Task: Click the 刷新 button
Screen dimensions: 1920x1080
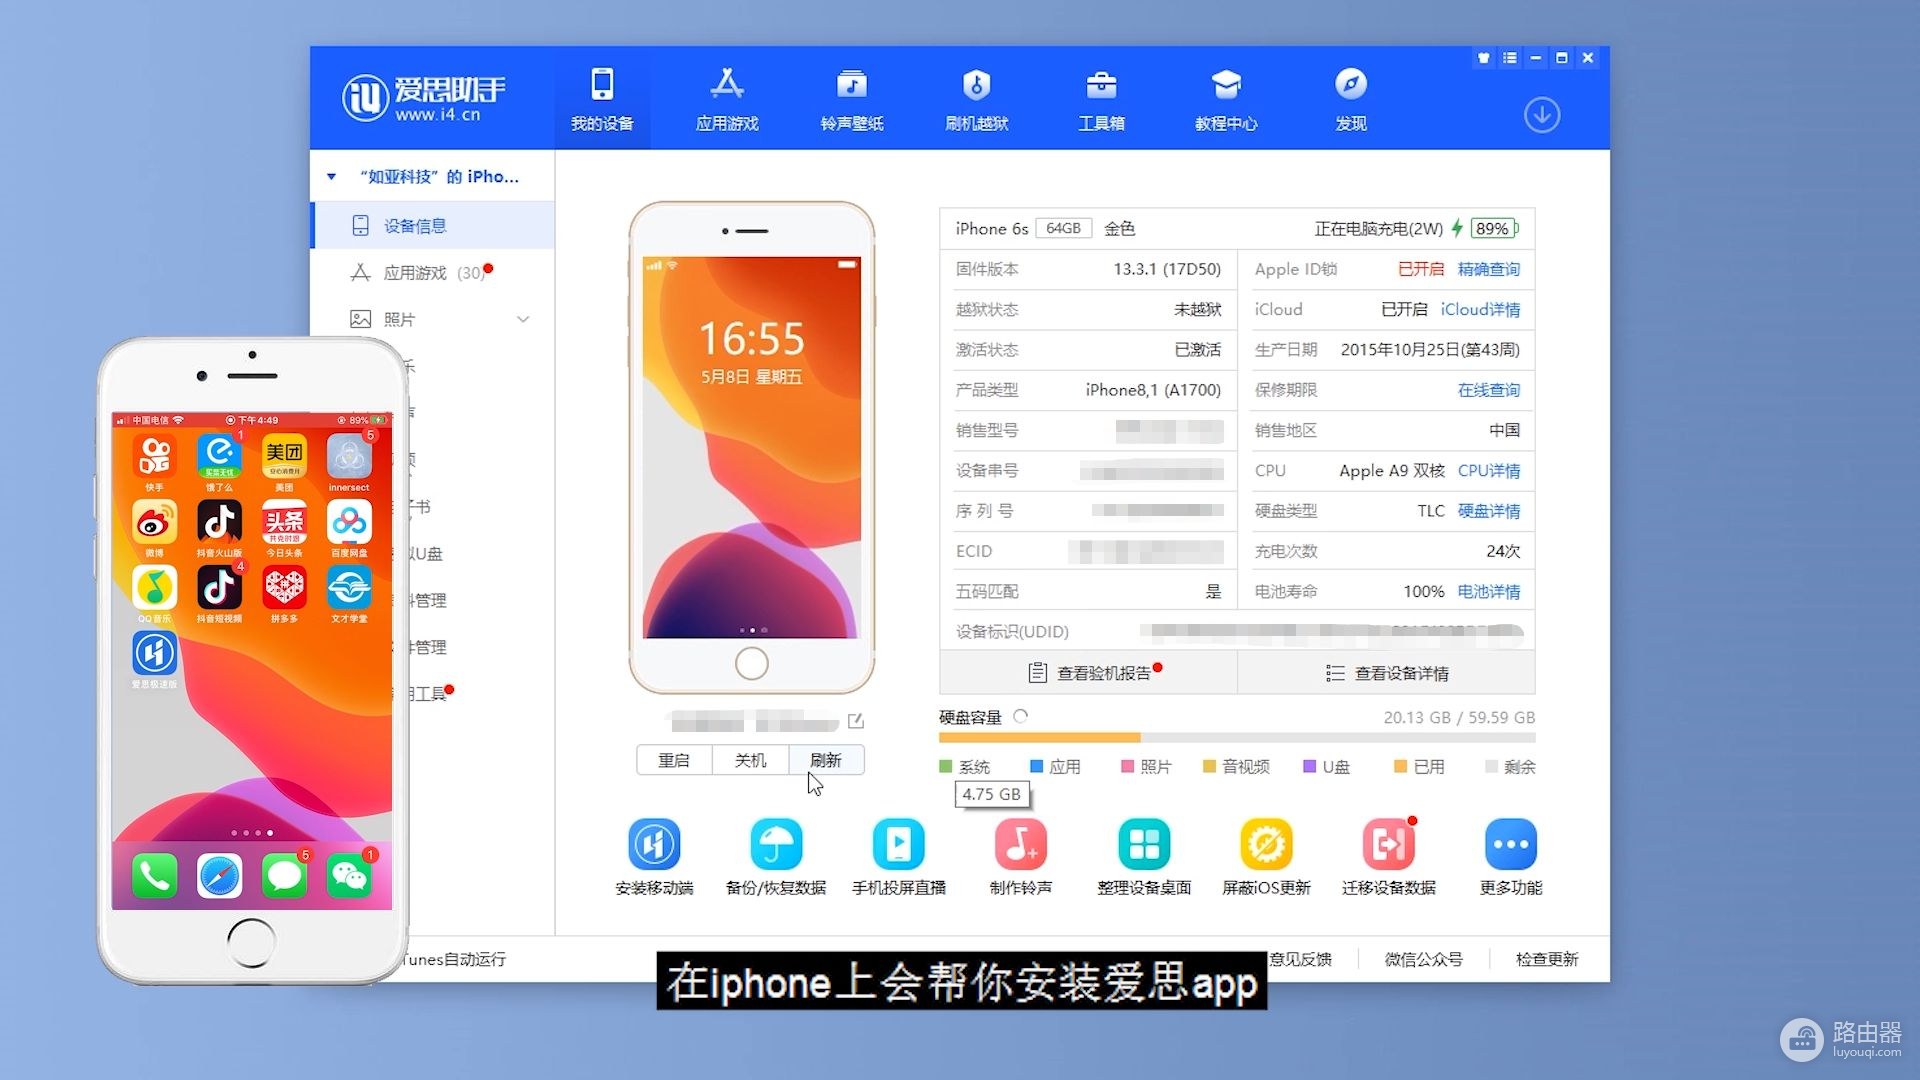Action: click(x=826, y=760)
